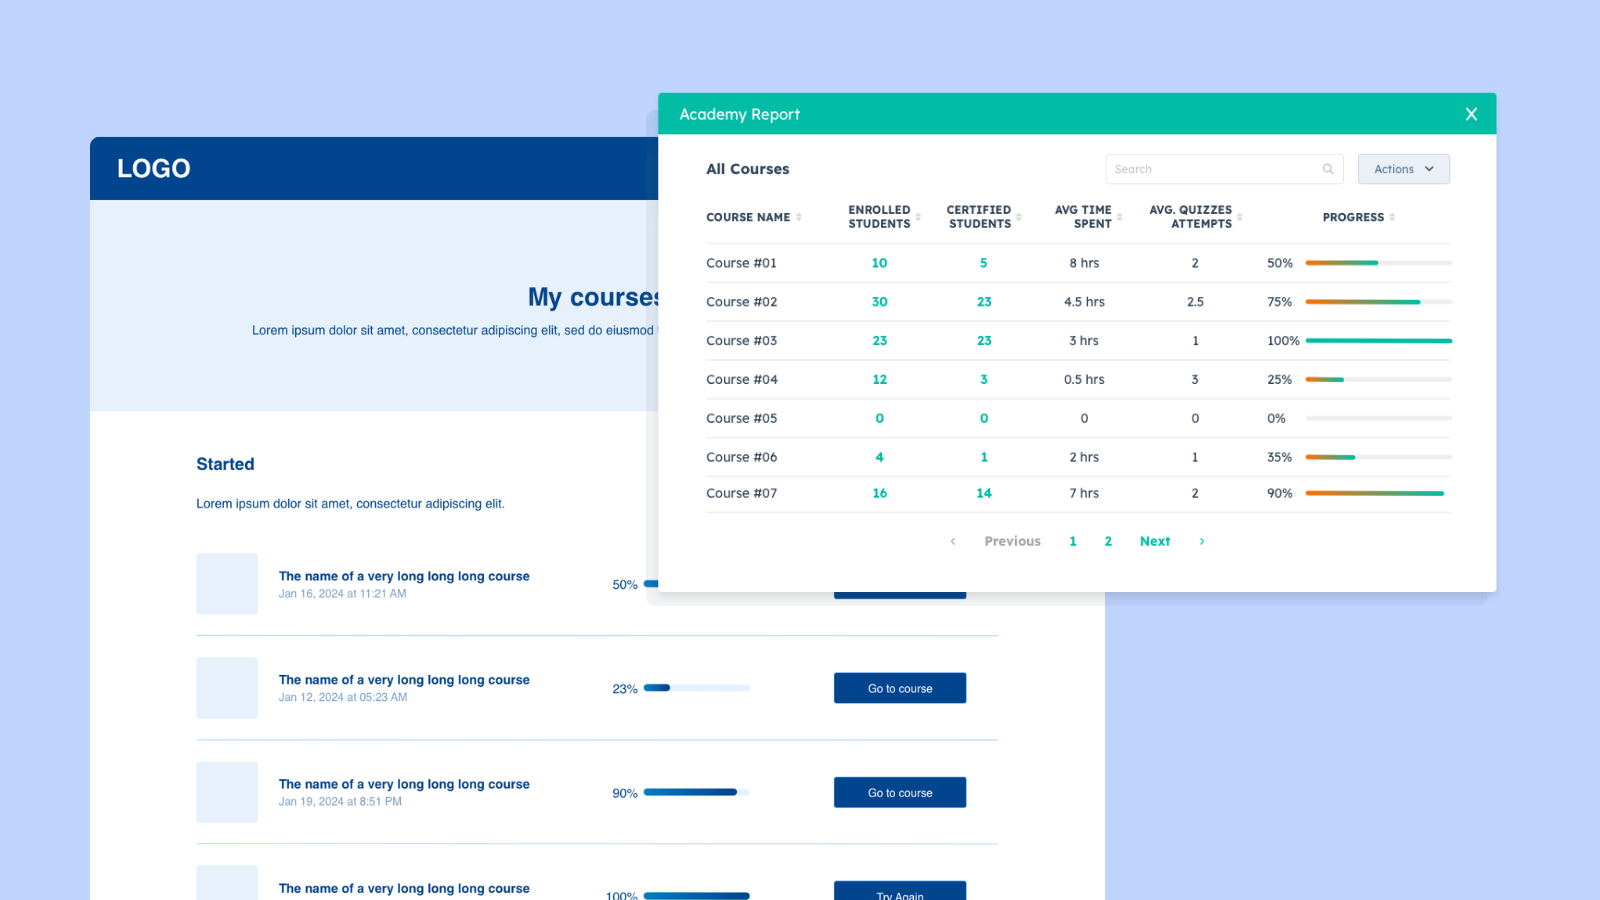The image size is (1600, 900).
Task: Click the All Courses heading
Action: 747,169
